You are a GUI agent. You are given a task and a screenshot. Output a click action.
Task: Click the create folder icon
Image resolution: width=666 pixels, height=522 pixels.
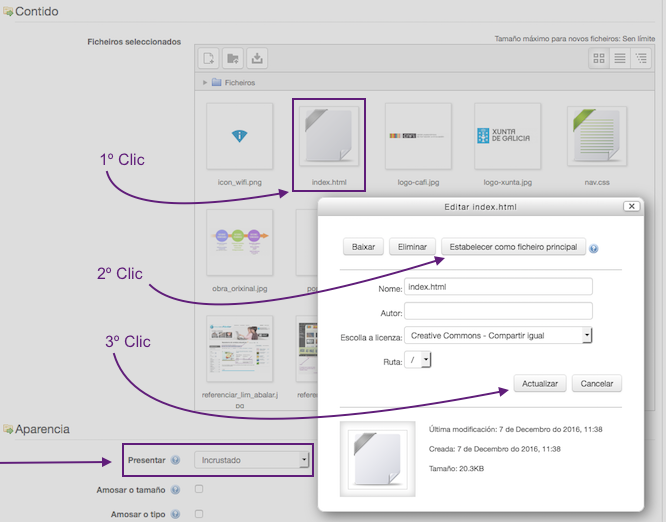tap(233, 58)
